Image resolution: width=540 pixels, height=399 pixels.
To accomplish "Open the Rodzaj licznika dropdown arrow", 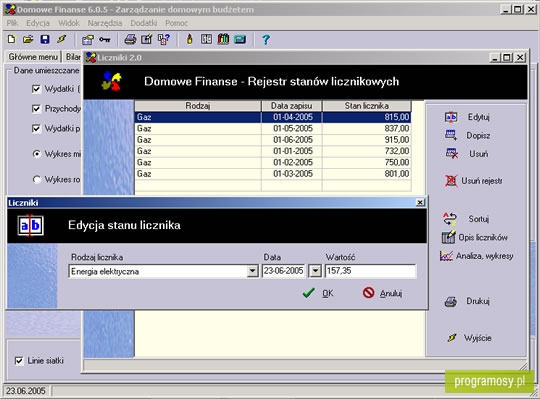I will pos(252,271).
